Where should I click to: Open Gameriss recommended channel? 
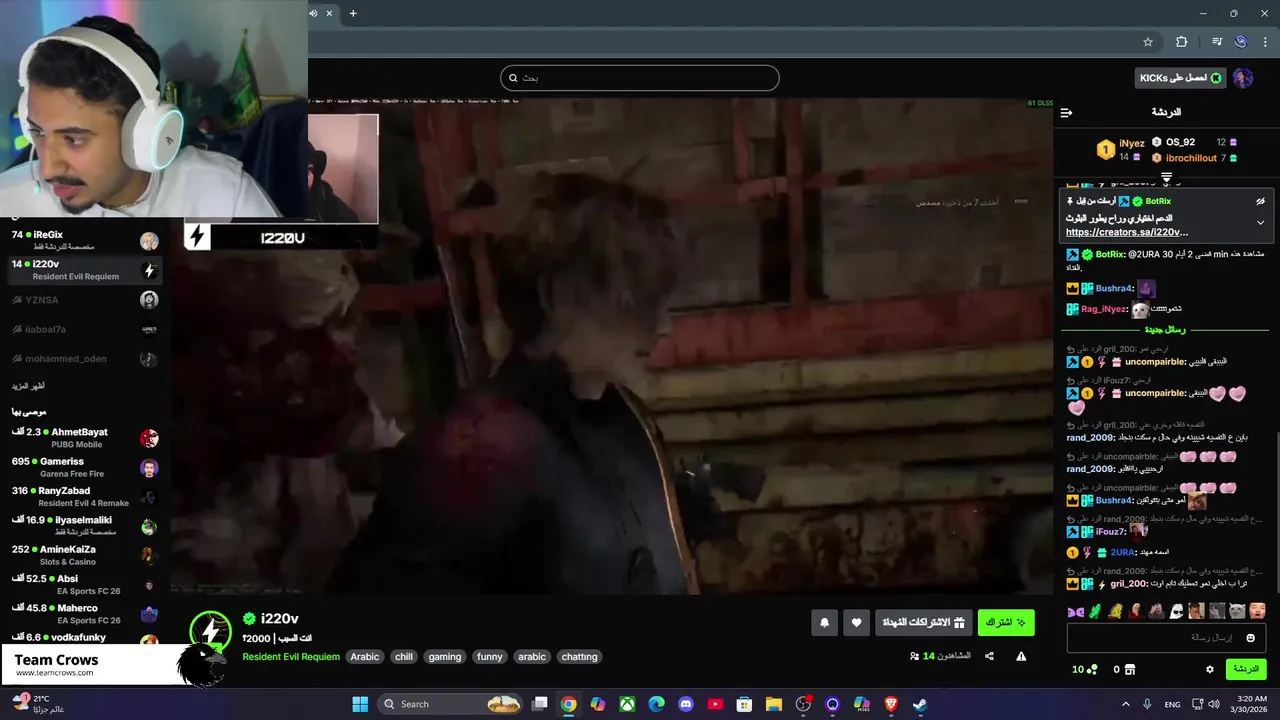coord(85,467)
